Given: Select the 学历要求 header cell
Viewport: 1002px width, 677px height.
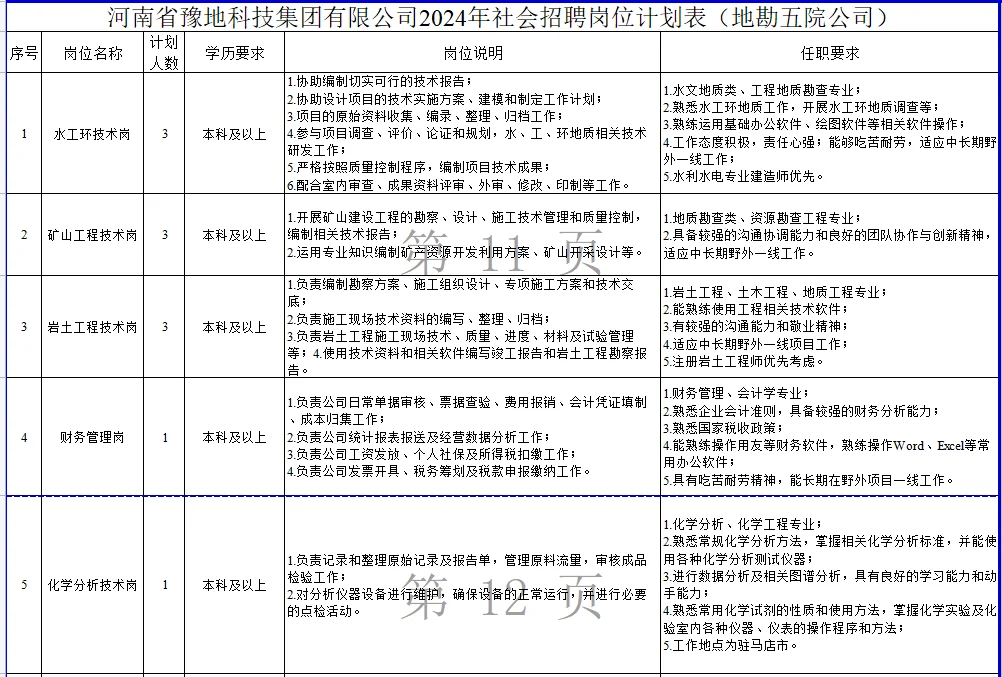Looking at the screenshot, I should [235, 53].
